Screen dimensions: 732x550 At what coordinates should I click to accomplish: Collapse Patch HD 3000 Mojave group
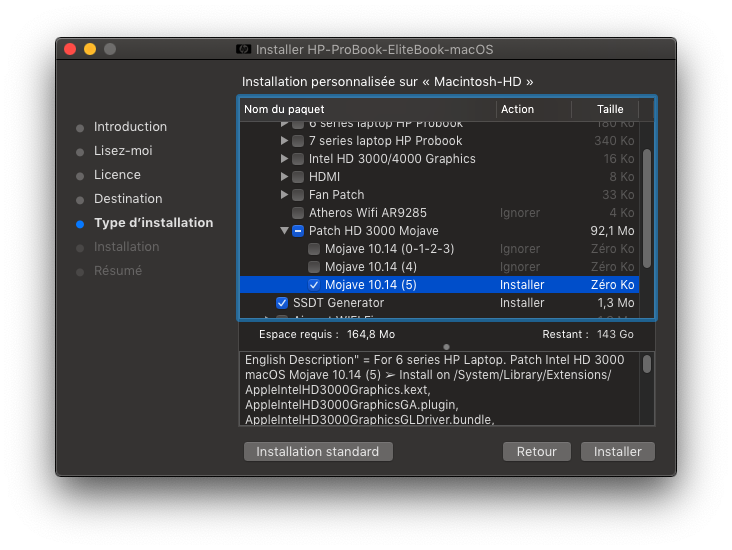[284, 231]
